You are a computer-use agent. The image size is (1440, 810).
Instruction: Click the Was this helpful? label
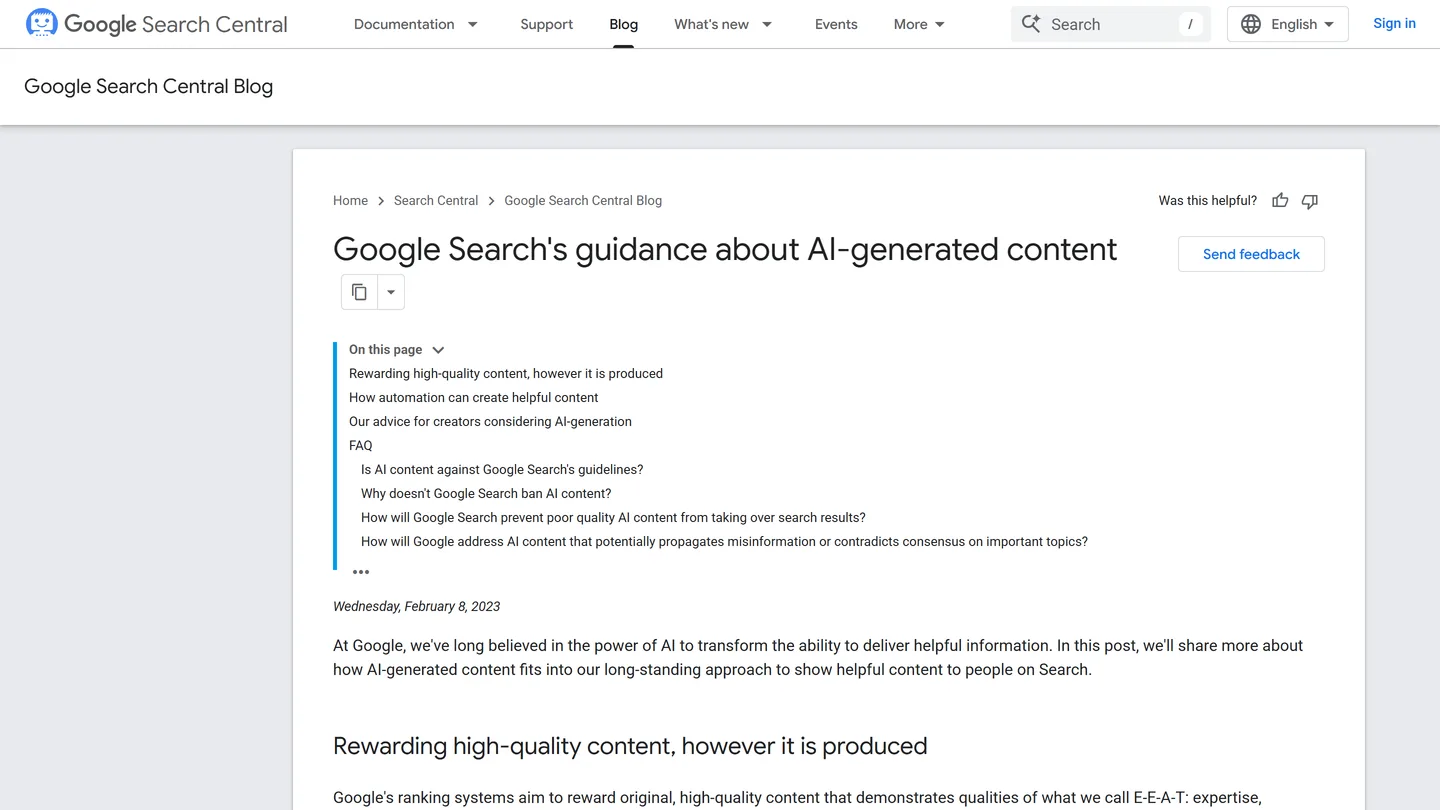point(1207,201)
